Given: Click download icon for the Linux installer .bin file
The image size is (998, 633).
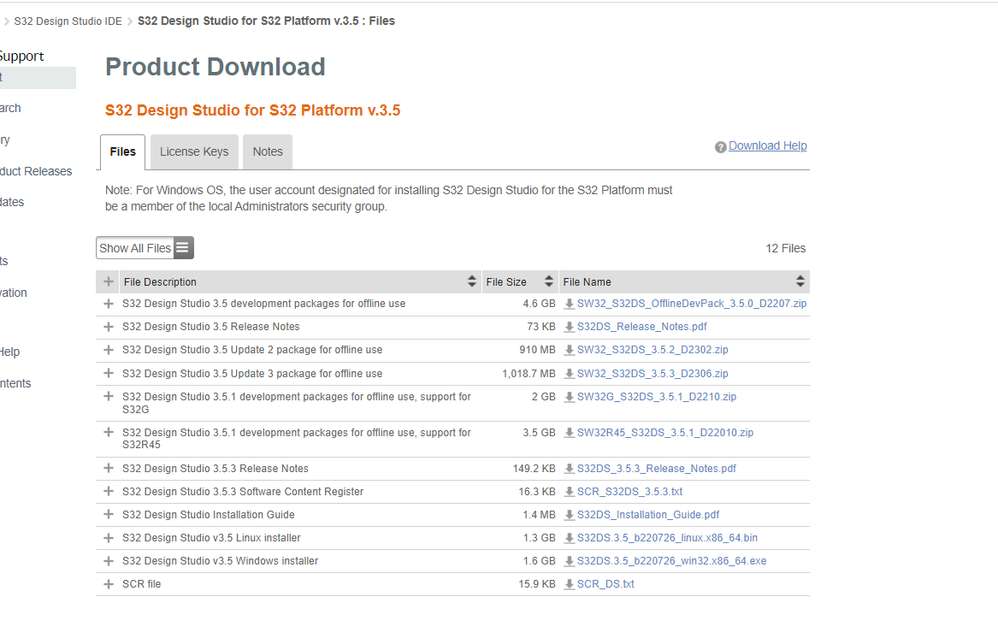Looking at the screenshot, I should pyautogui.click(x=566, y=537).
